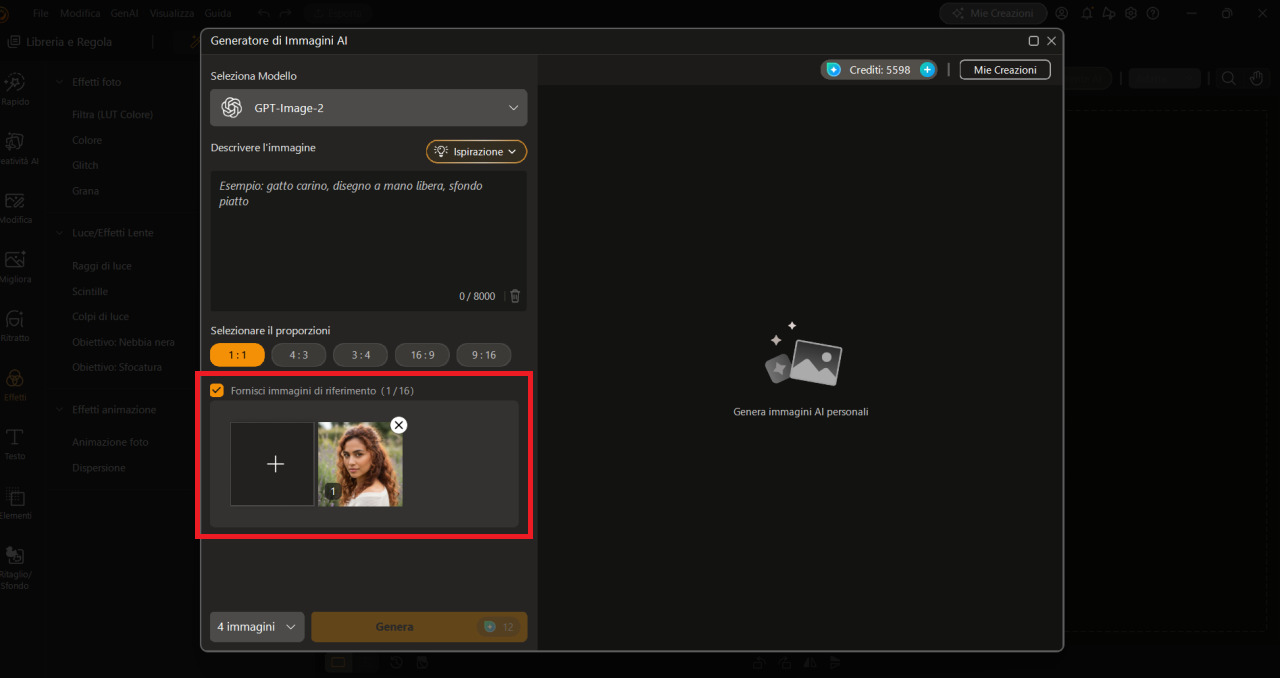1280x678 pixels.
Task: Open Mie Creazioni inside the generator dialog
Action: 1005,70
